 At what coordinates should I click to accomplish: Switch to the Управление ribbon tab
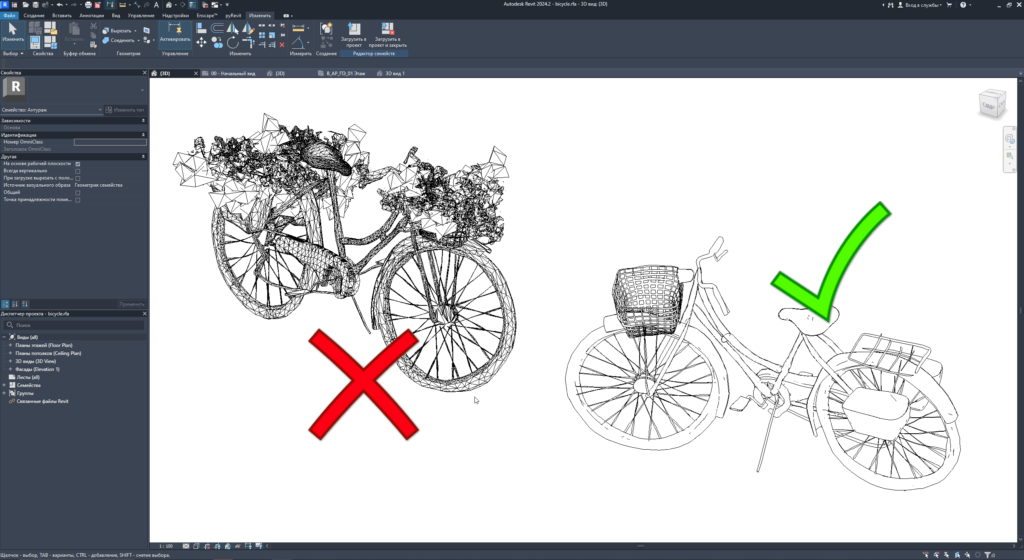click(x=141, y=15)
